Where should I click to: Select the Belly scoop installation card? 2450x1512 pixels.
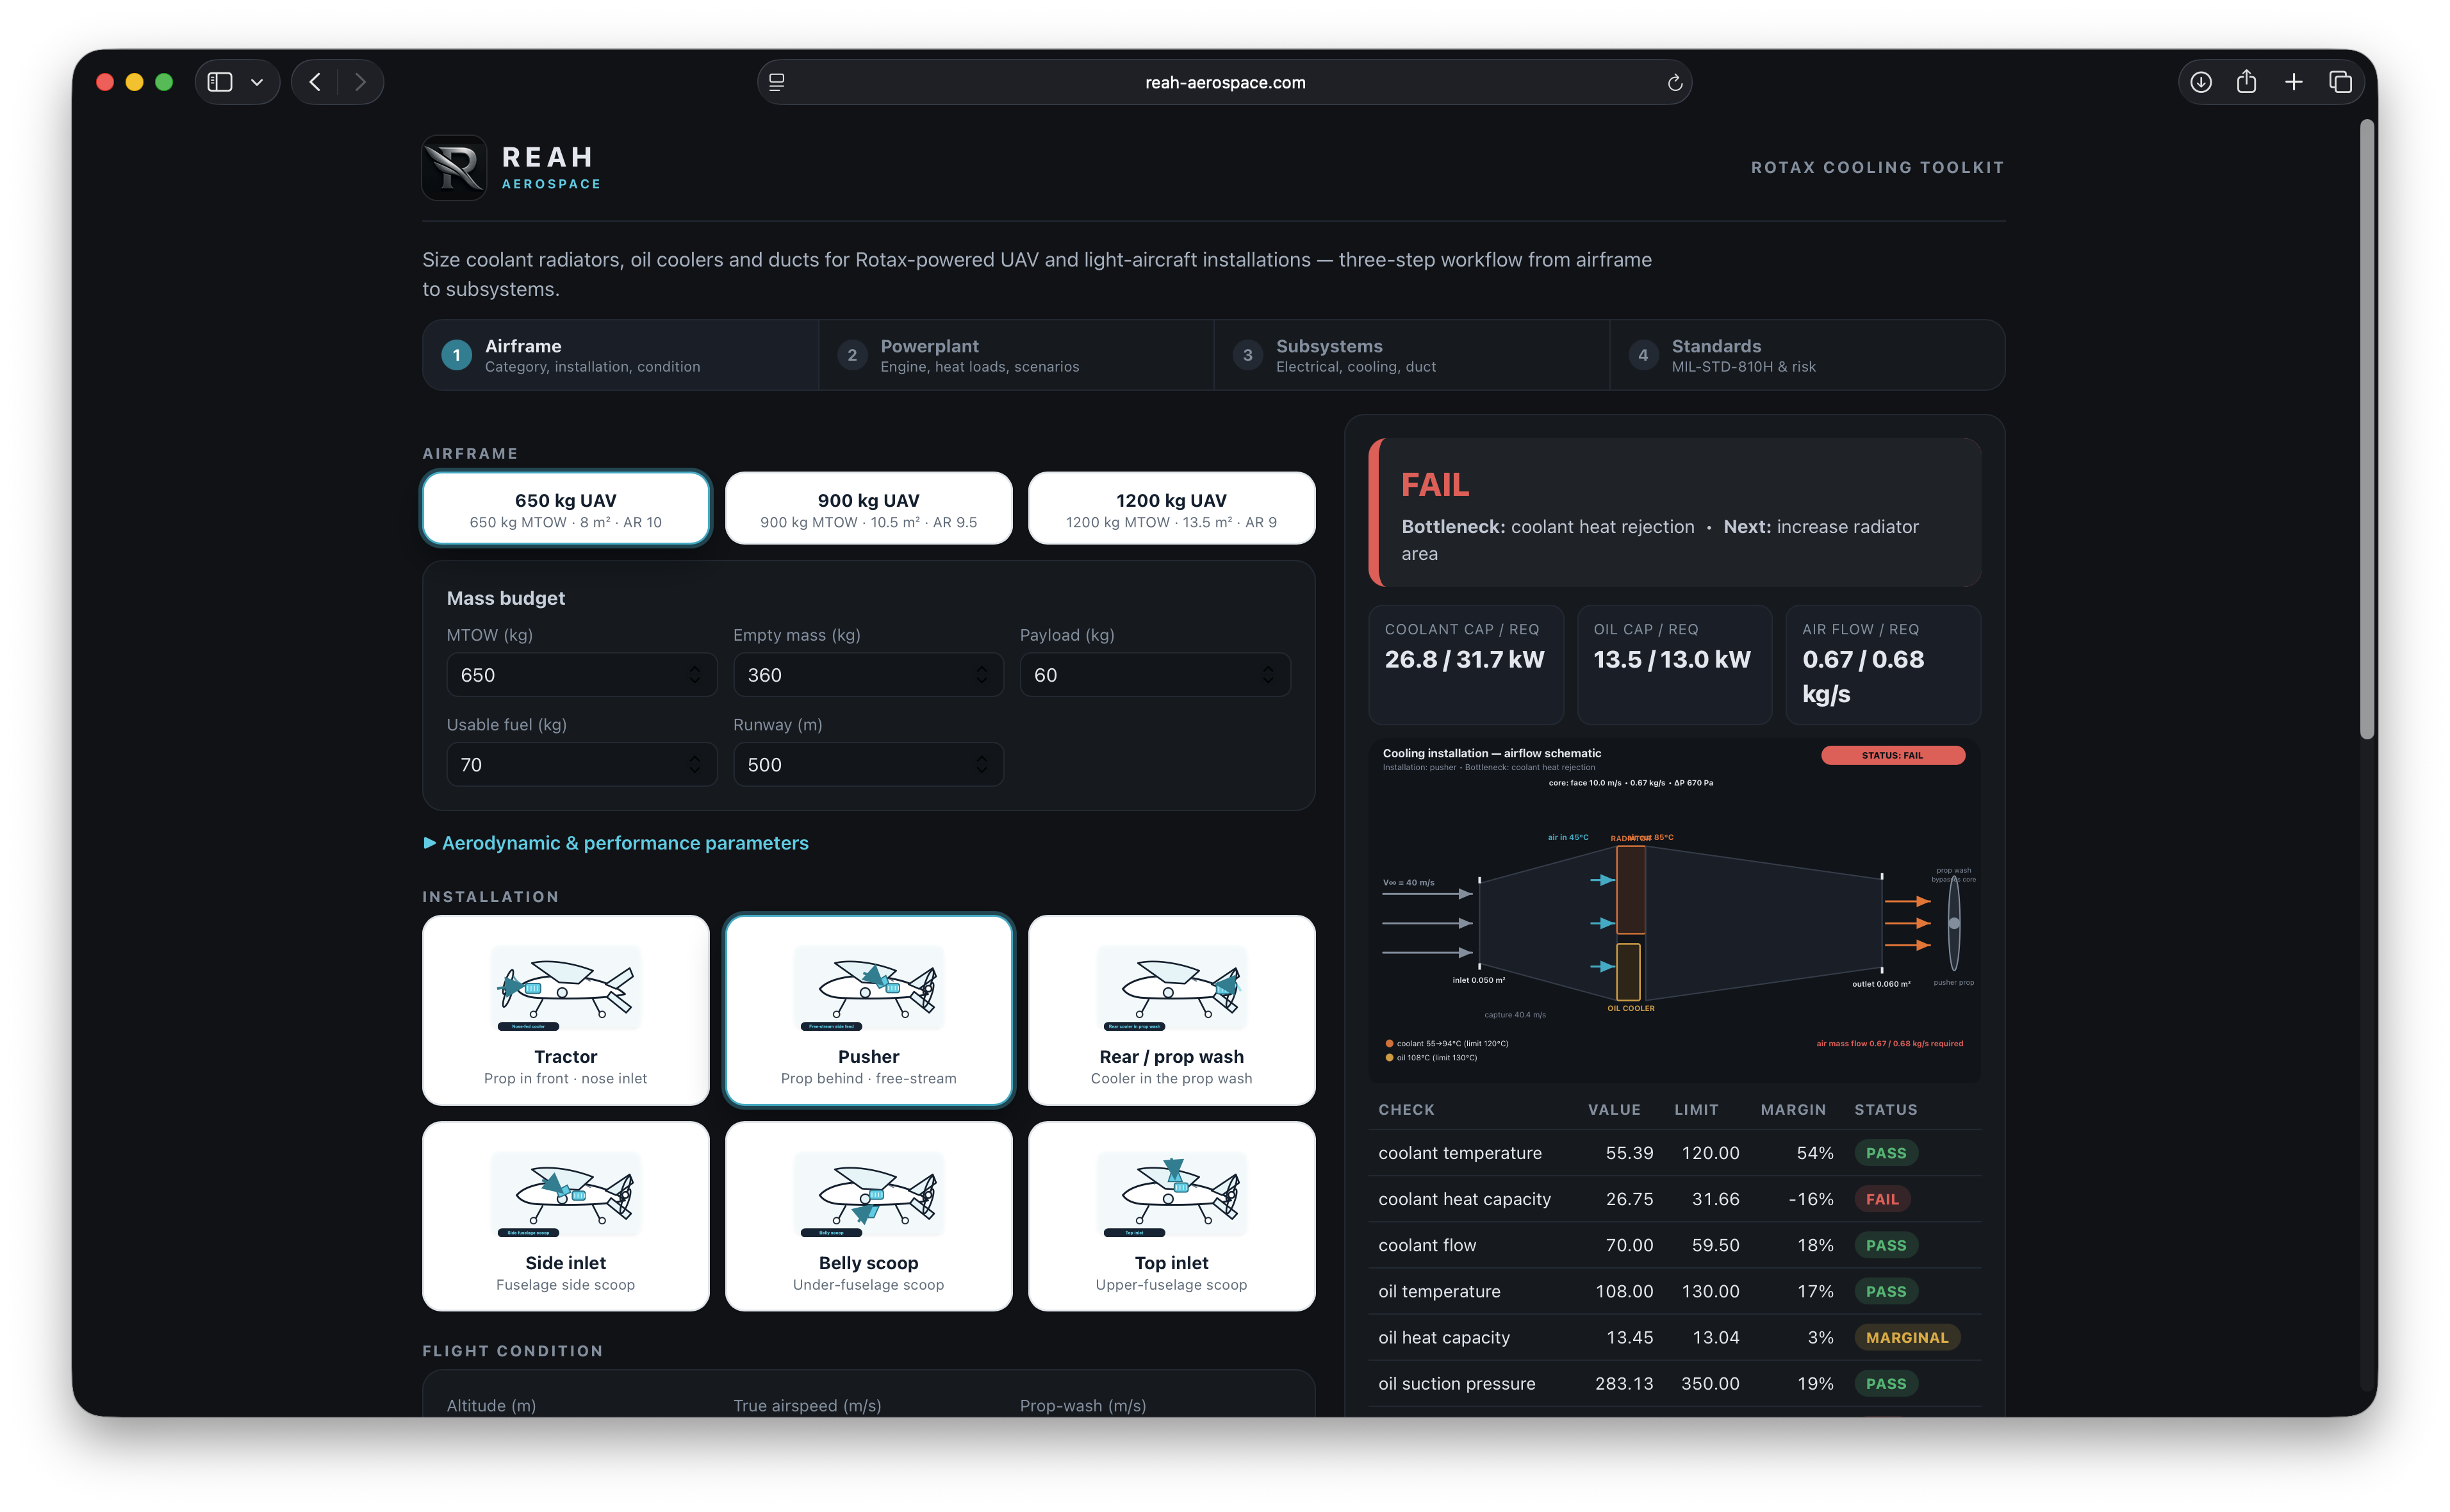[x=868, y=1216]
